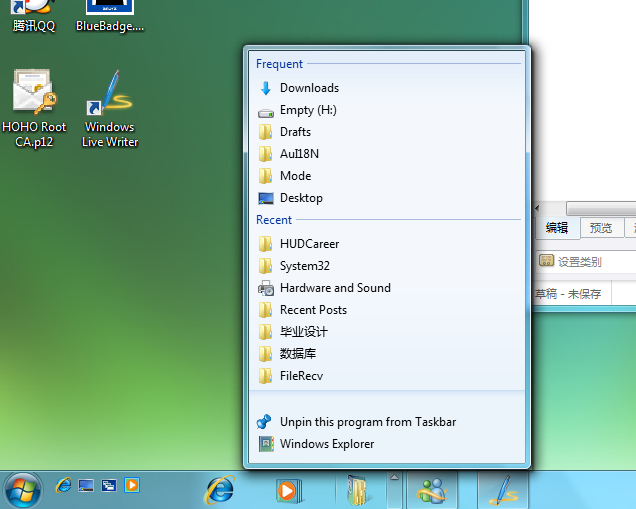Click the pushpin icon beside Unpin
The image size is (636, 509).
(264, 422)
